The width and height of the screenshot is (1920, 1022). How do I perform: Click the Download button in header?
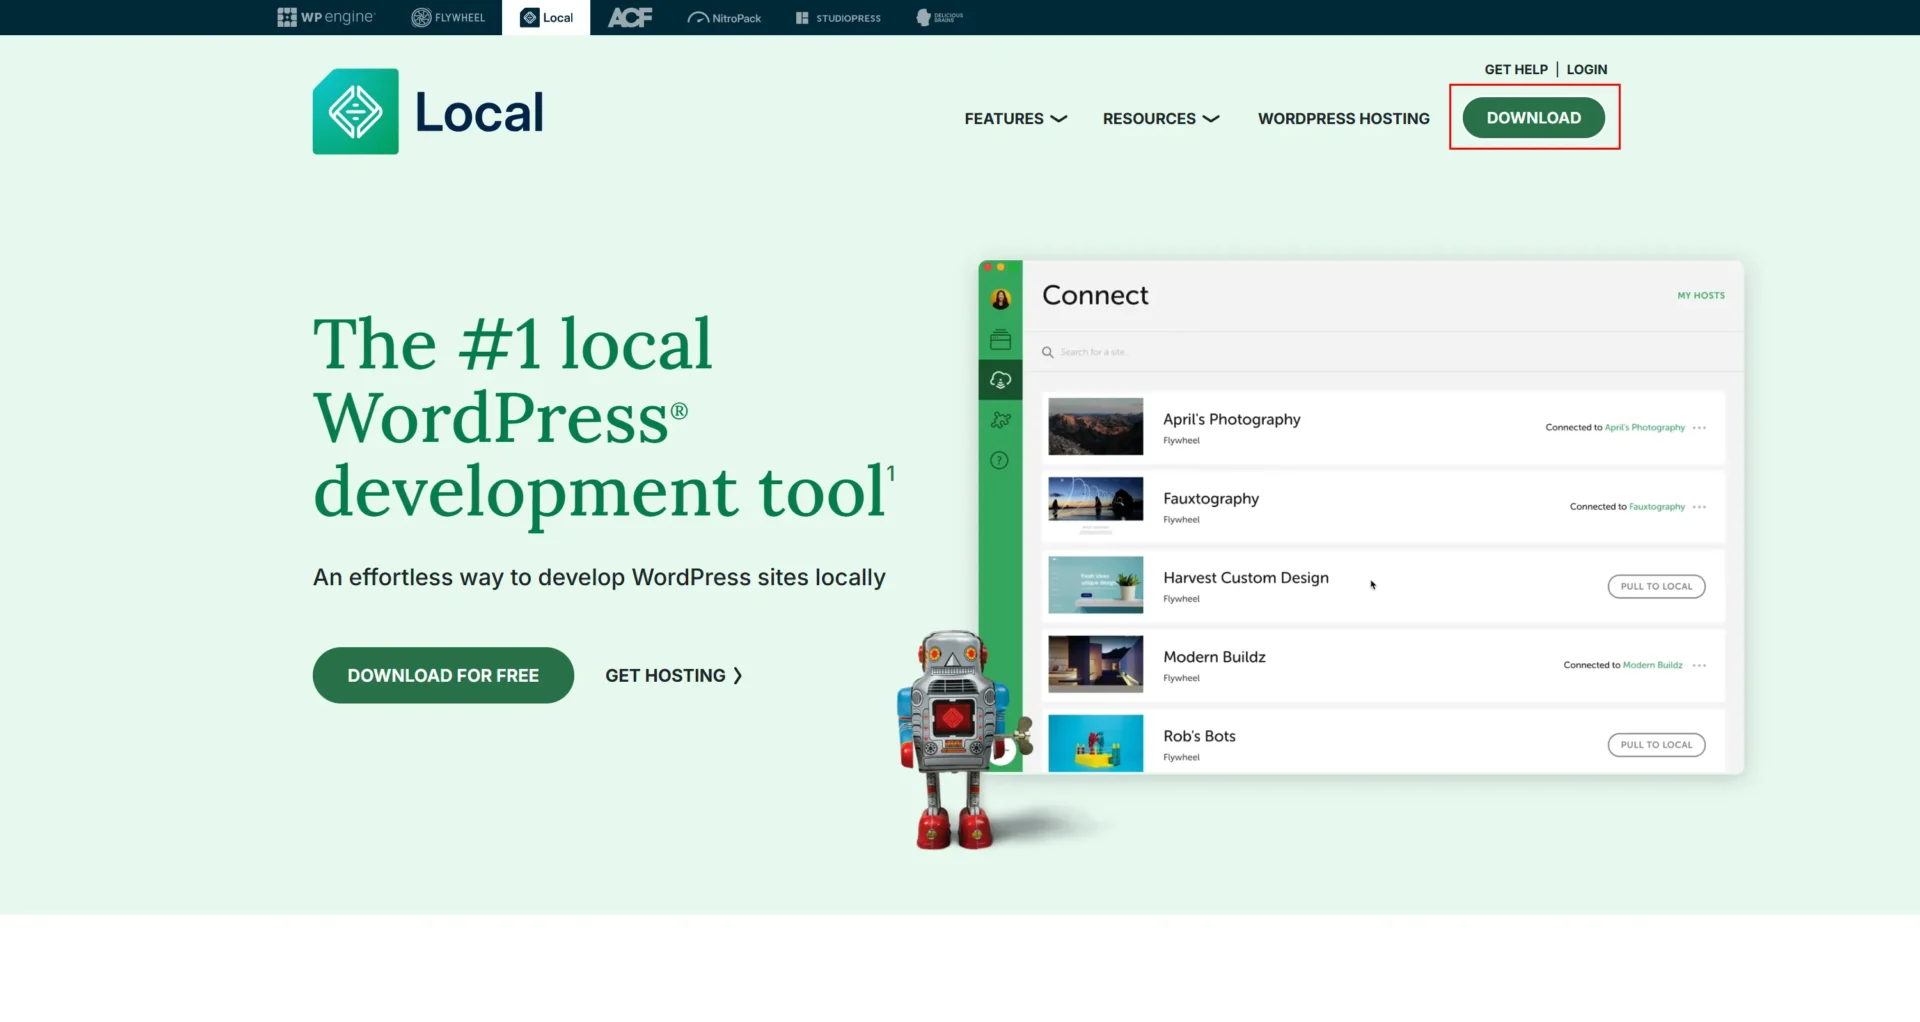(x=1533, y=117)
